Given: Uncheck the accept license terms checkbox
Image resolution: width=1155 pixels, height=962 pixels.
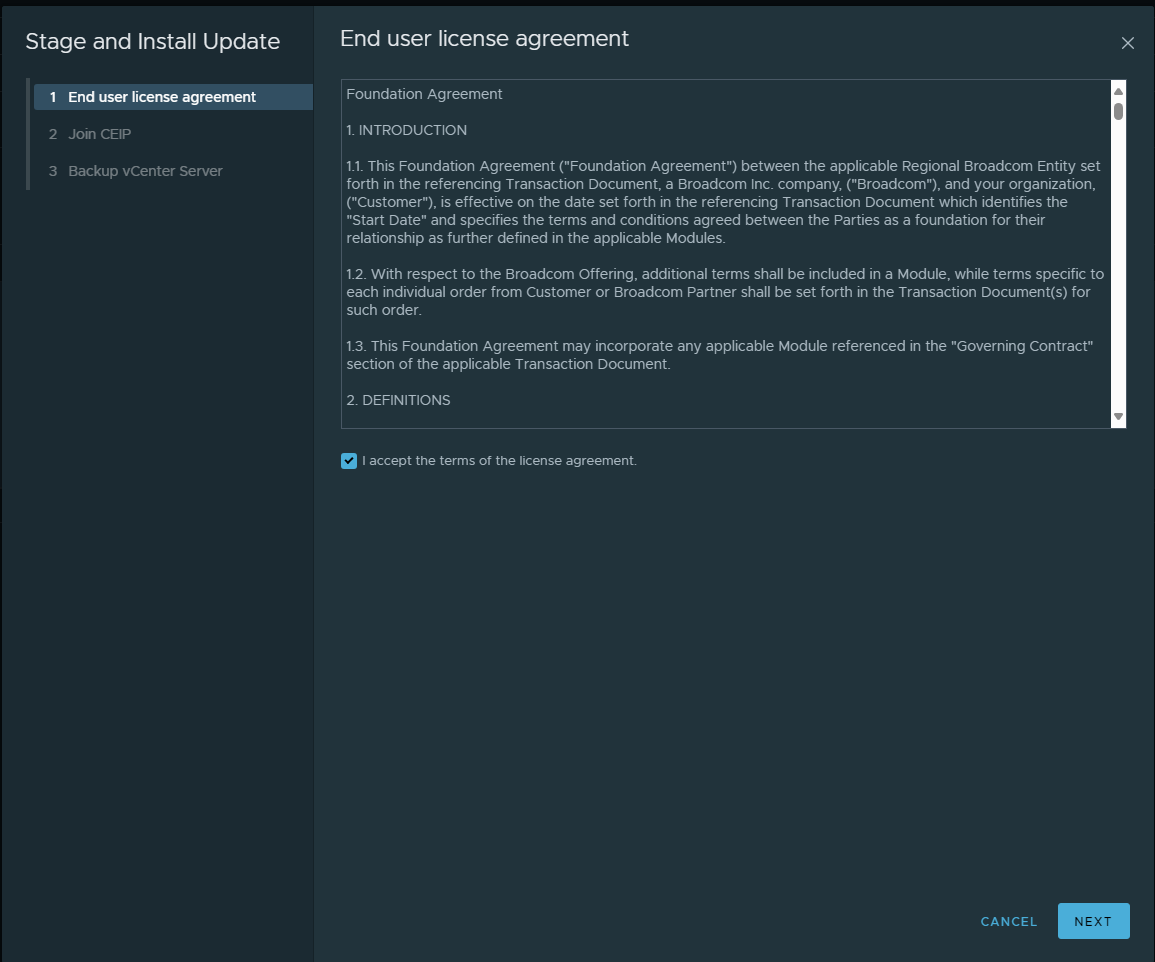Looking at the screenshot, I should point(349,461).
